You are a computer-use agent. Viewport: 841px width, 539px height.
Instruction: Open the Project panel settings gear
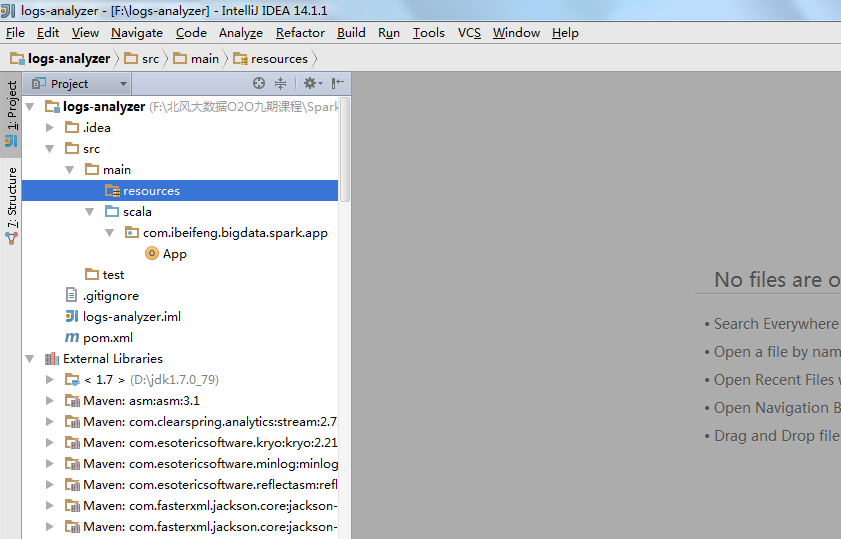[x=313, y=83]
